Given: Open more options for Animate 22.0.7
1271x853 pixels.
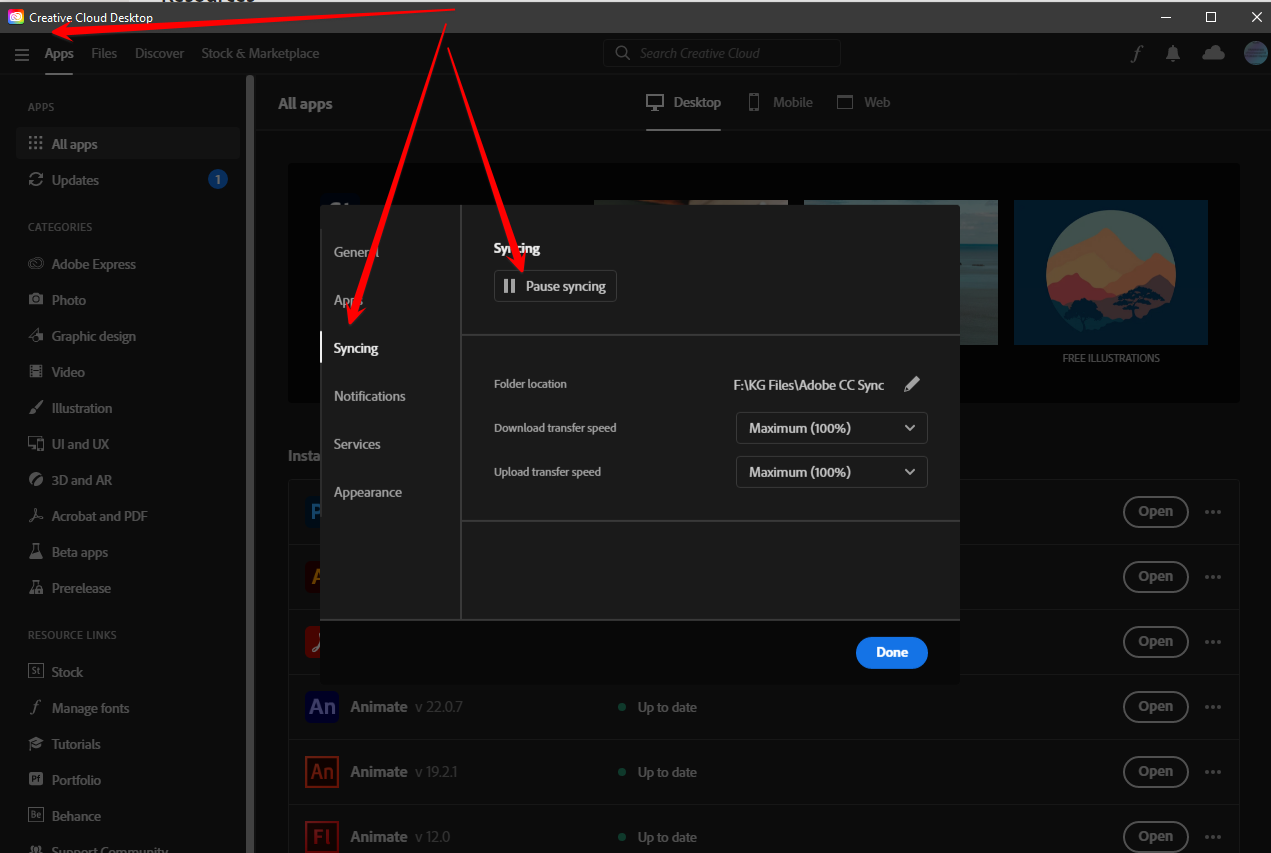Looking at the screenshot, I should [x=1213, y=707].
